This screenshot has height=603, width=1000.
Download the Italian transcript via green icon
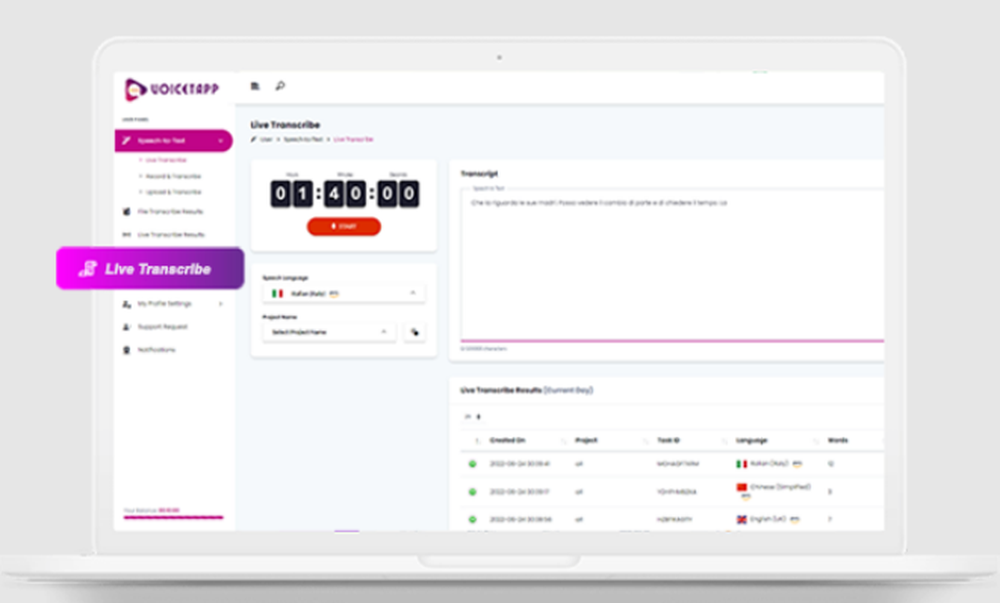pos(471,463)
